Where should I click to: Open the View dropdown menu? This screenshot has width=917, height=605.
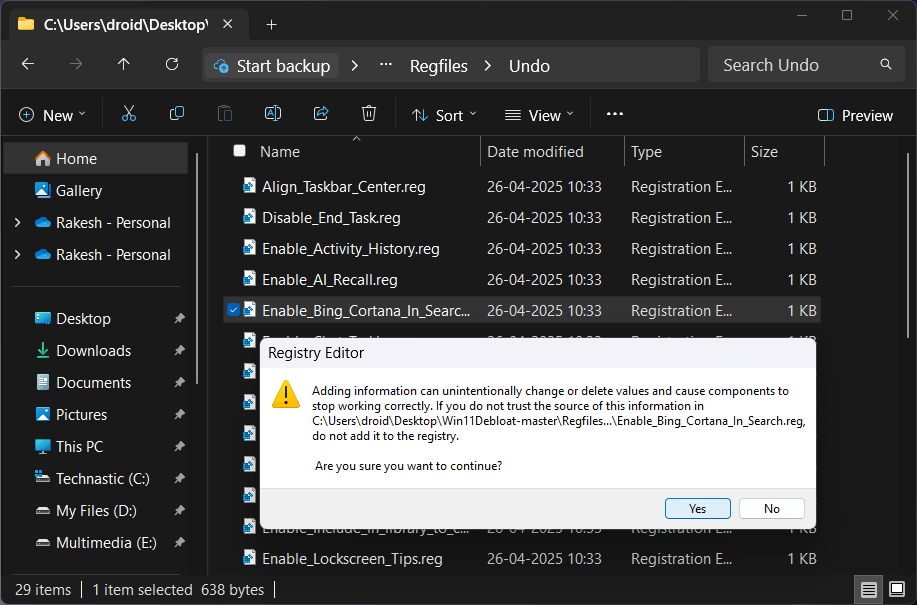coord(539,116)
